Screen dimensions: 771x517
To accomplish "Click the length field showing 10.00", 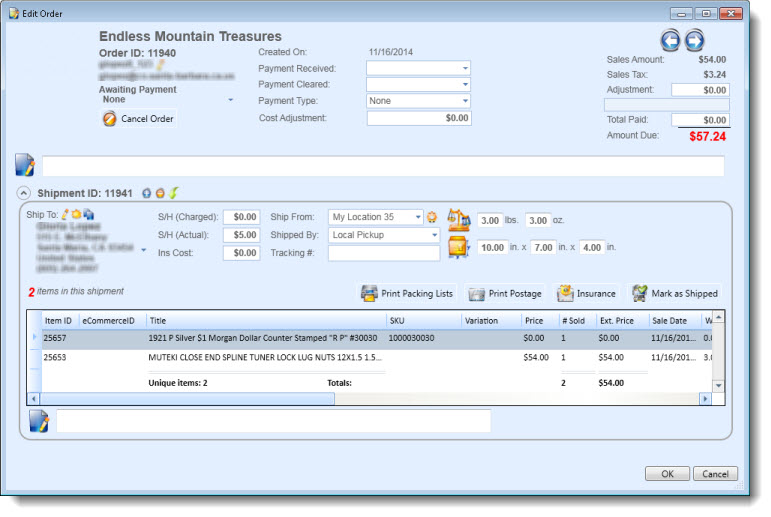I will (x=492, y=247).
